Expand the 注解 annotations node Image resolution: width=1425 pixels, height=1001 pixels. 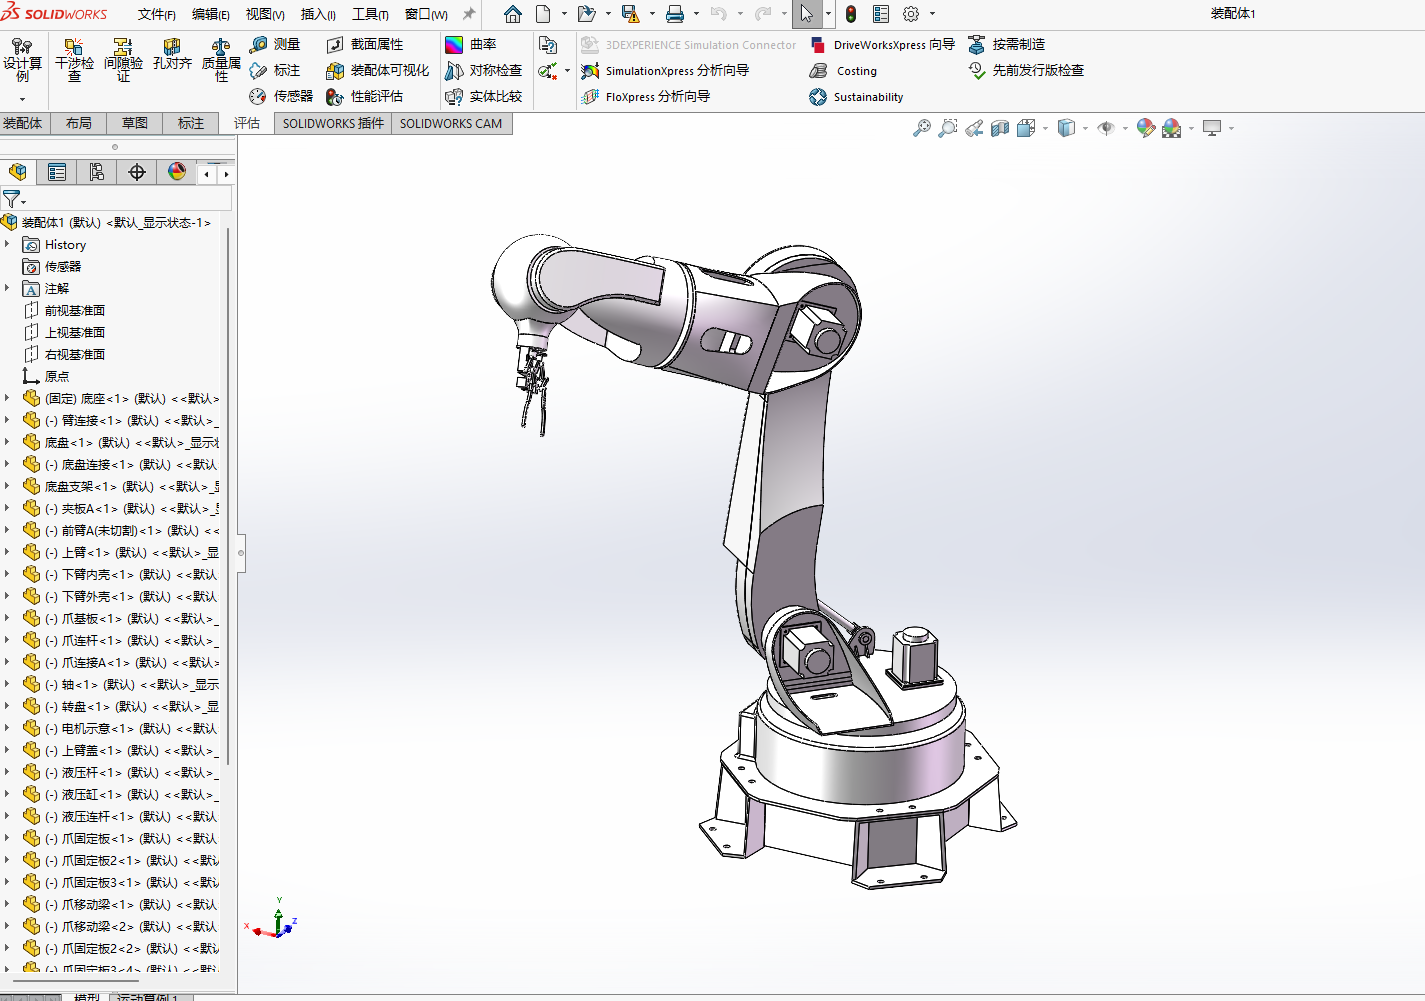pyautogui.click(x=7, y=288)
